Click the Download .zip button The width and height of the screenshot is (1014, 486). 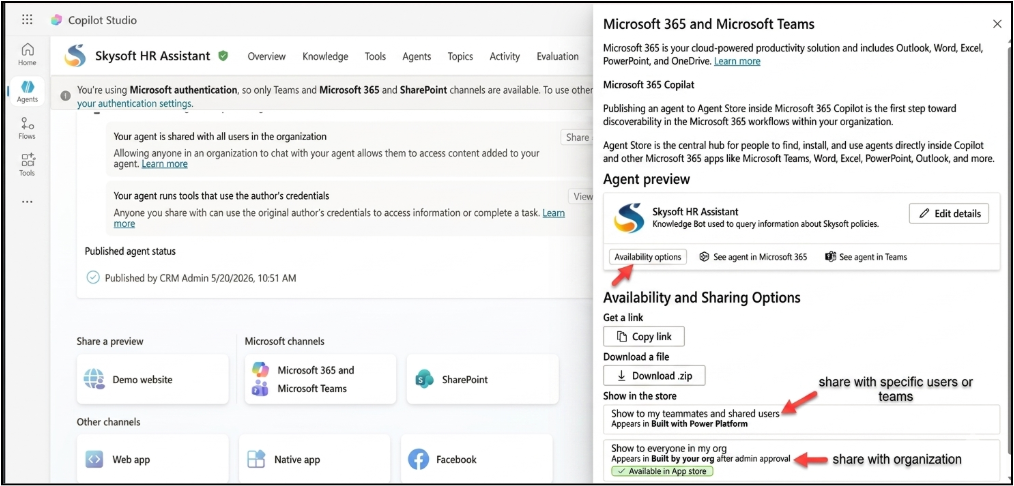click(654, 375)
